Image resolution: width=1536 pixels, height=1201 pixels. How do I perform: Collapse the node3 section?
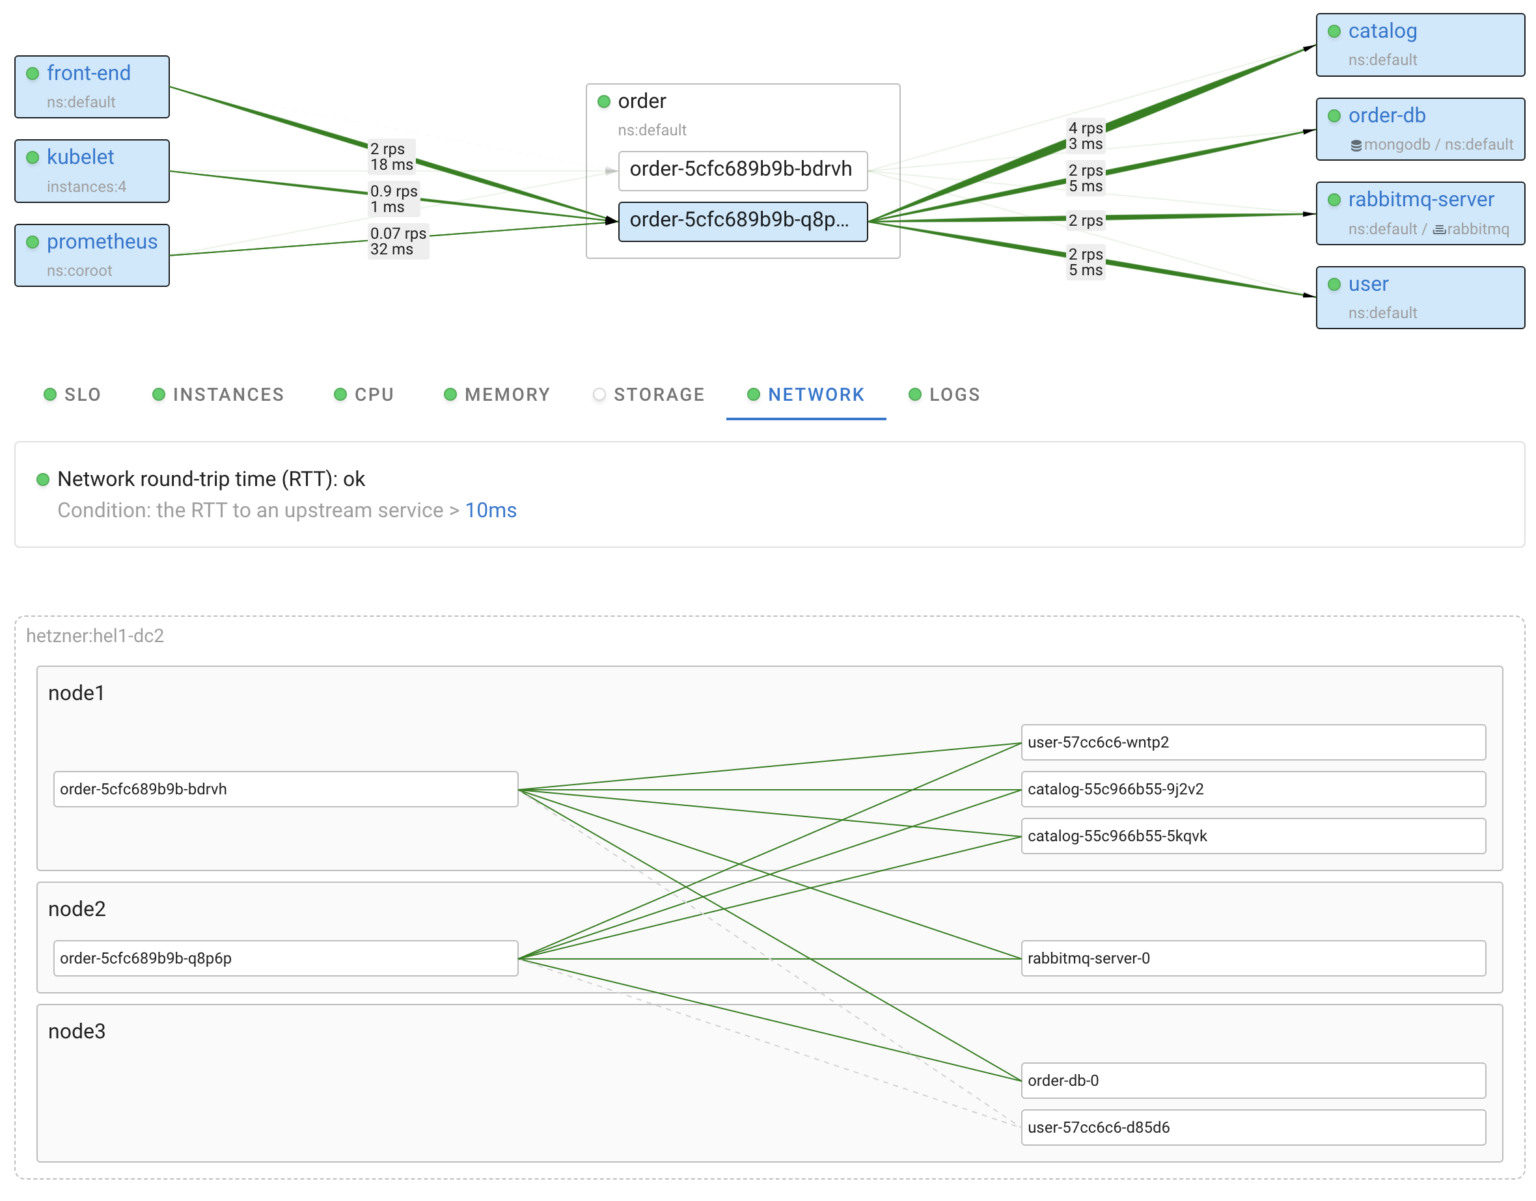click(77, 1031)
